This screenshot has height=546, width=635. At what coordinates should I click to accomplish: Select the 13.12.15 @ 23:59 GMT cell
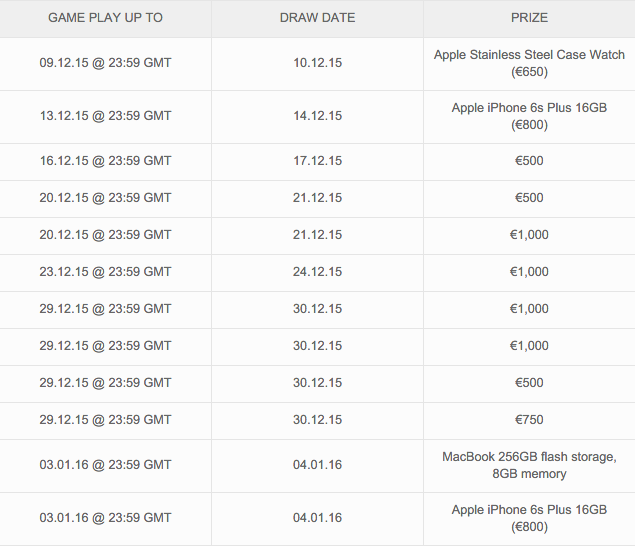[105, 116]
